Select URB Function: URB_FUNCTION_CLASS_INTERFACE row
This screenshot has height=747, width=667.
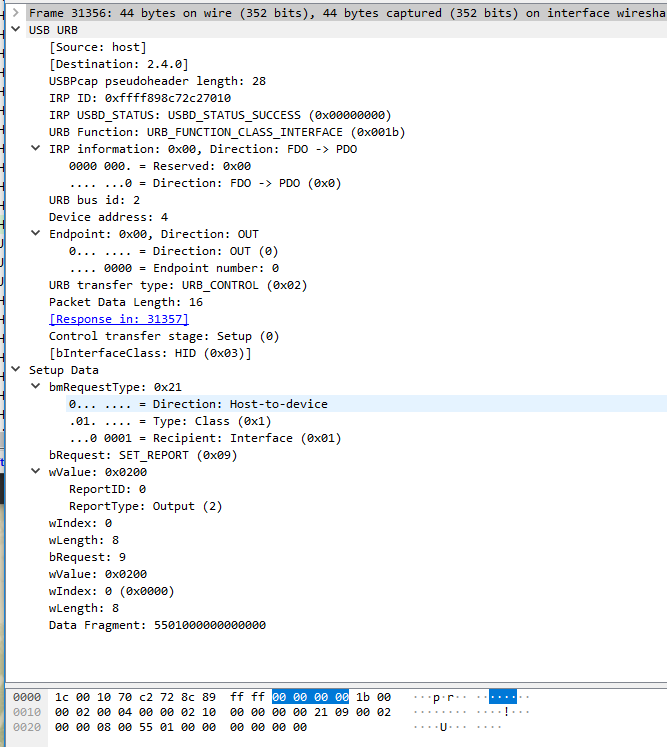pos(227,132)
